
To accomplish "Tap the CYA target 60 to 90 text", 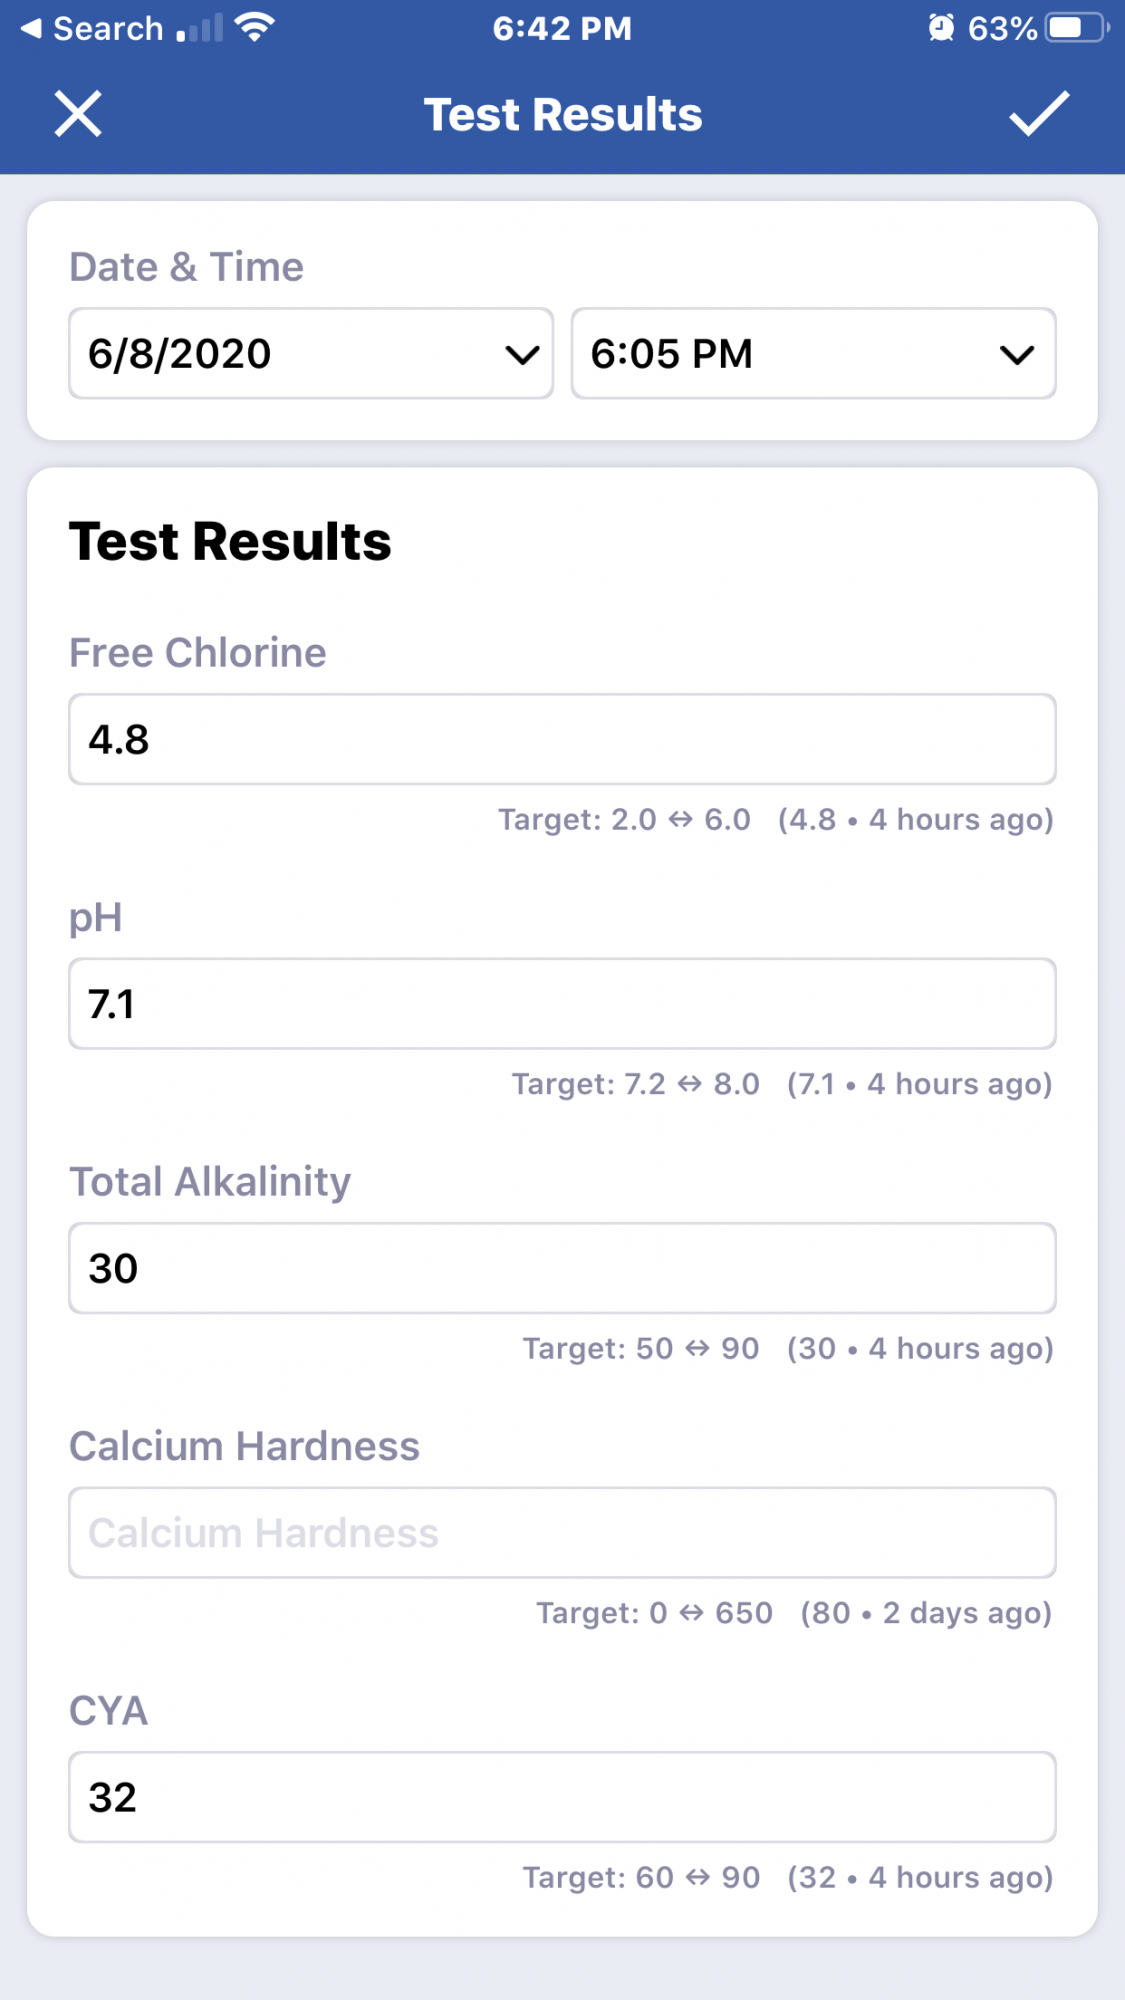I will pos(641,1877).
